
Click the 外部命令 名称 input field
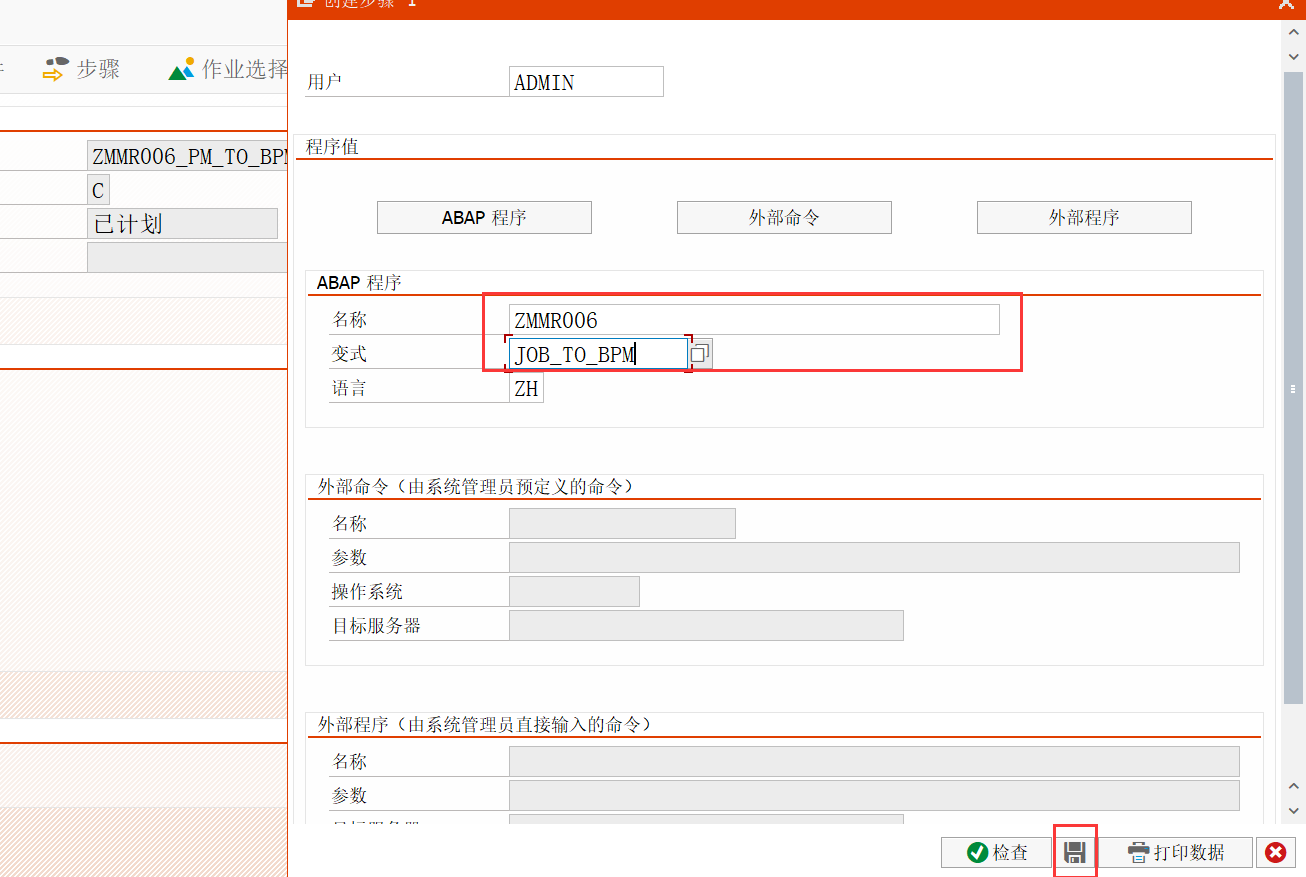pos(622,524)
